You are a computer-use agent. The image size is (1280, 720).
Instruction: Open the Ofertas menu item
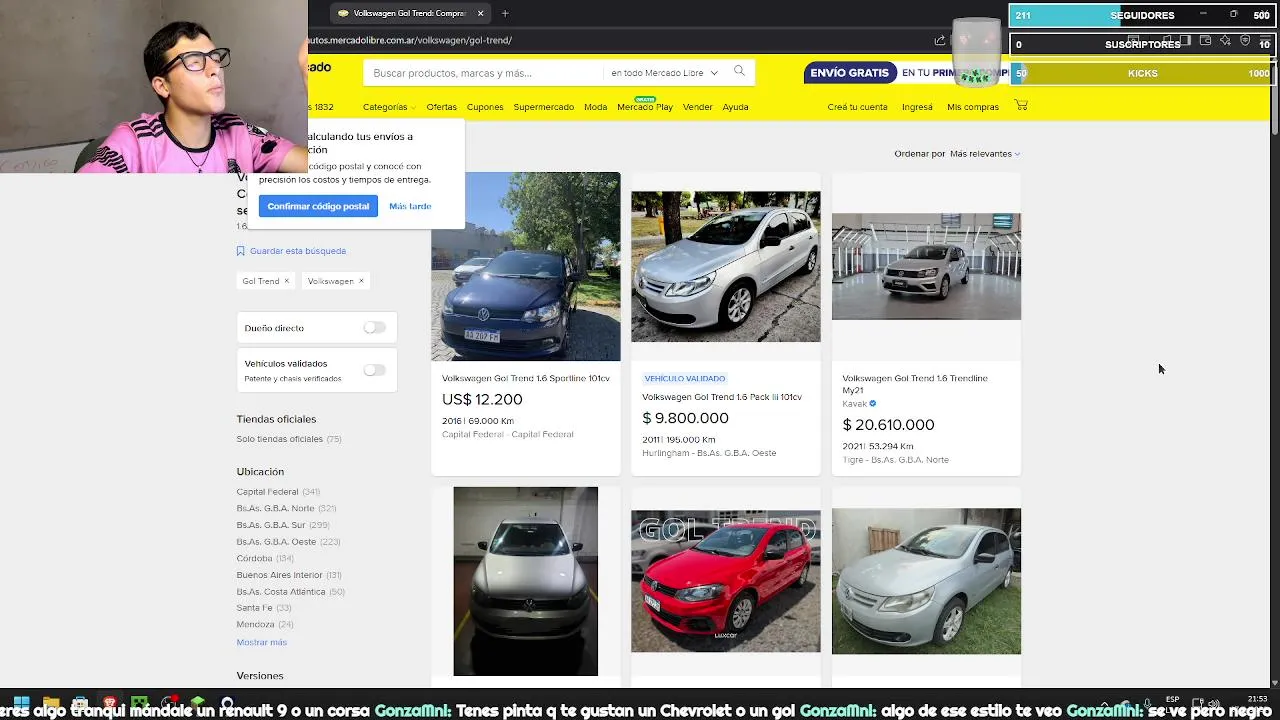(x=441, y=107)
